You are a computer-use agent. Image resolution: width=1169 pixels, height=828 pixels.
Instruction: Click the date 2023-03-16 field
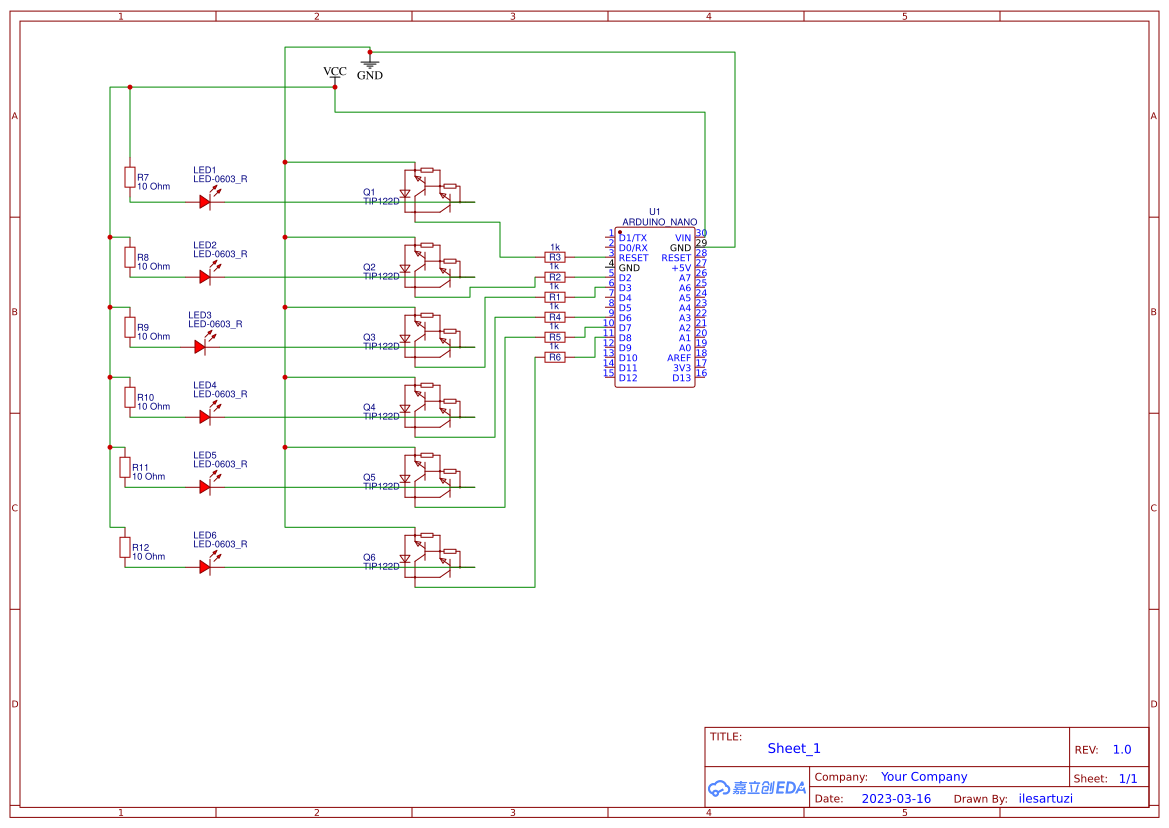point(896,798)
